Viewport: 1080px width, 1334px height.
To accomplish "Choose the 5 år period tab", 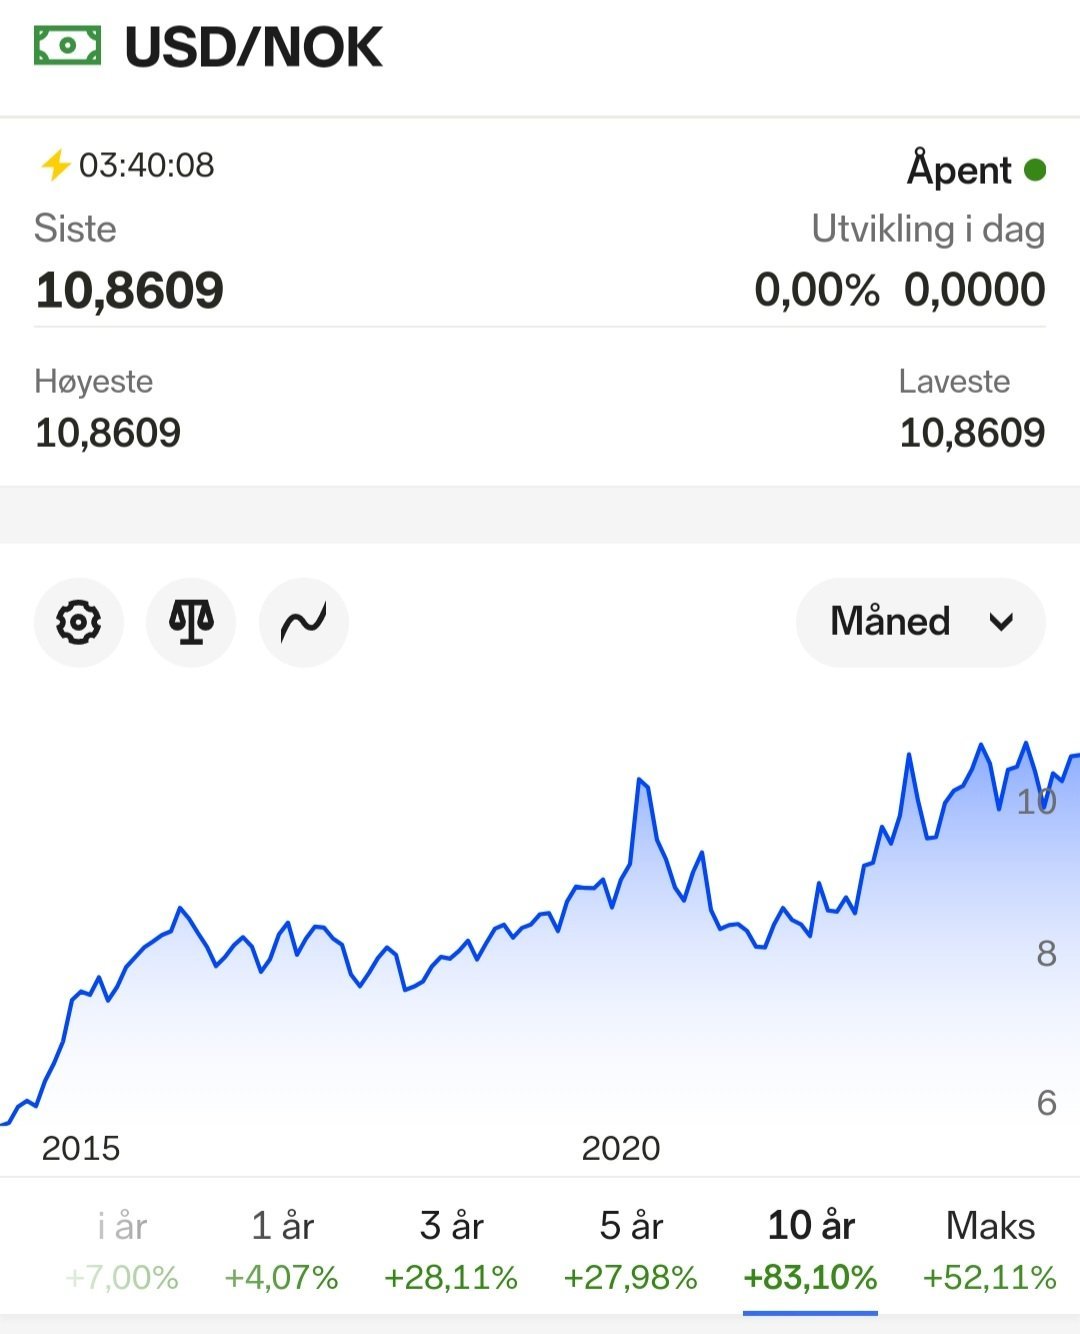I will tap(631, 1249).
